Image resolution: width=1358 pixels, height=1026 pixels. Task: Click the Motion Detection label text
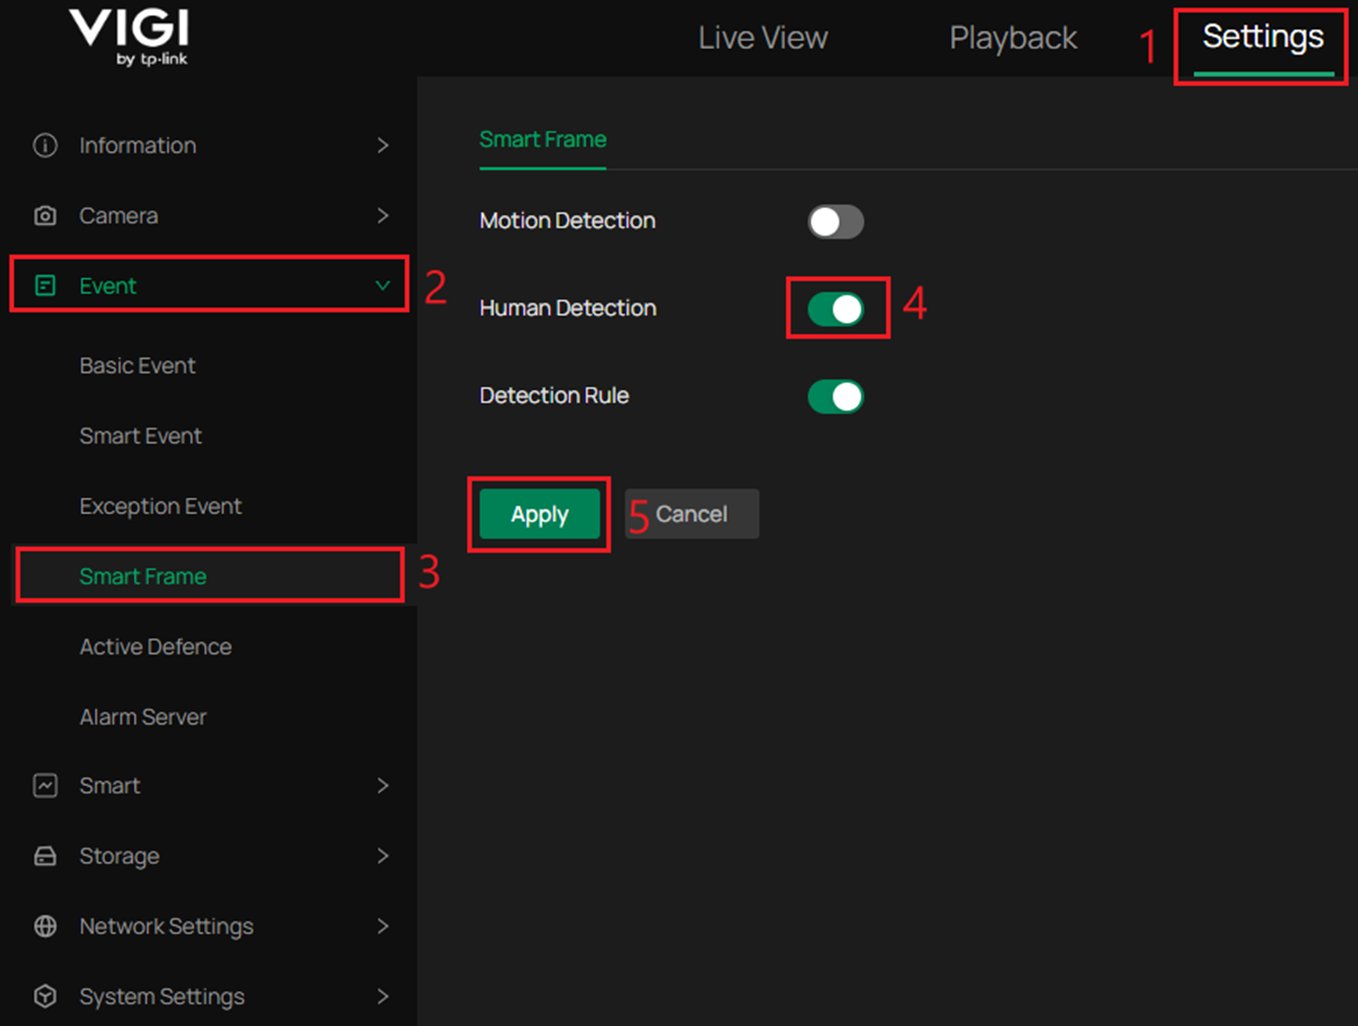coord(567,221)
